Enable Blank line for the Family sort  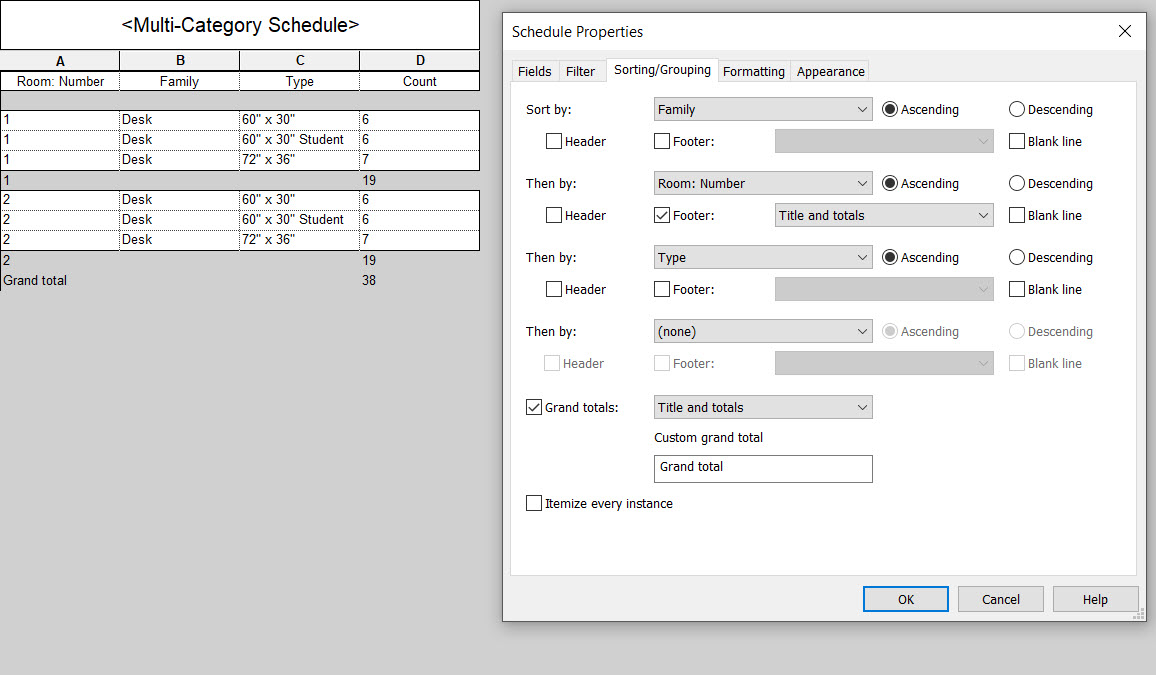click(1016, 141)
